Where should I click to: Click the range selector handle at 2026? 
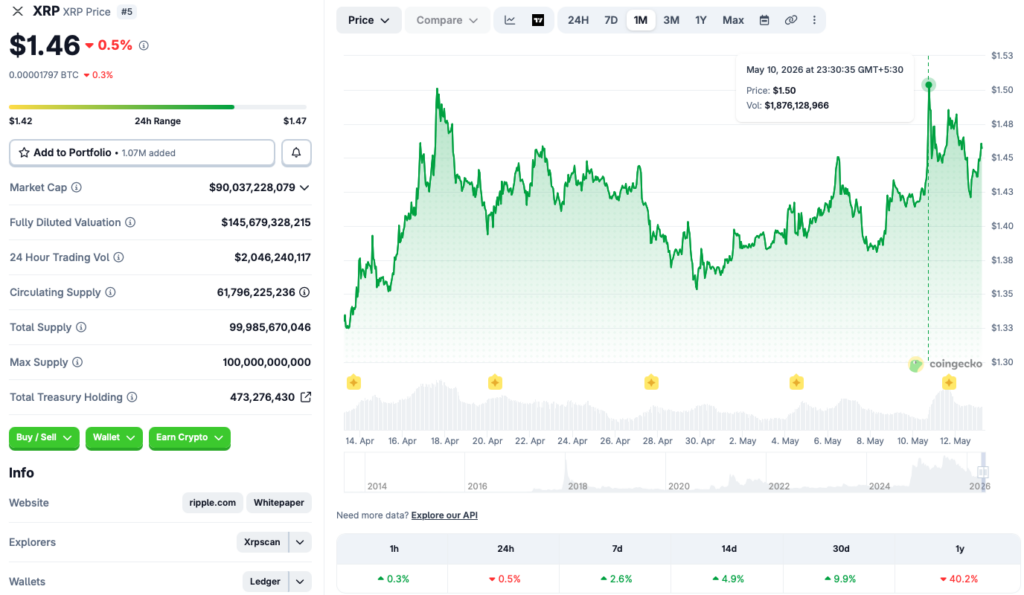pos(983,472)
